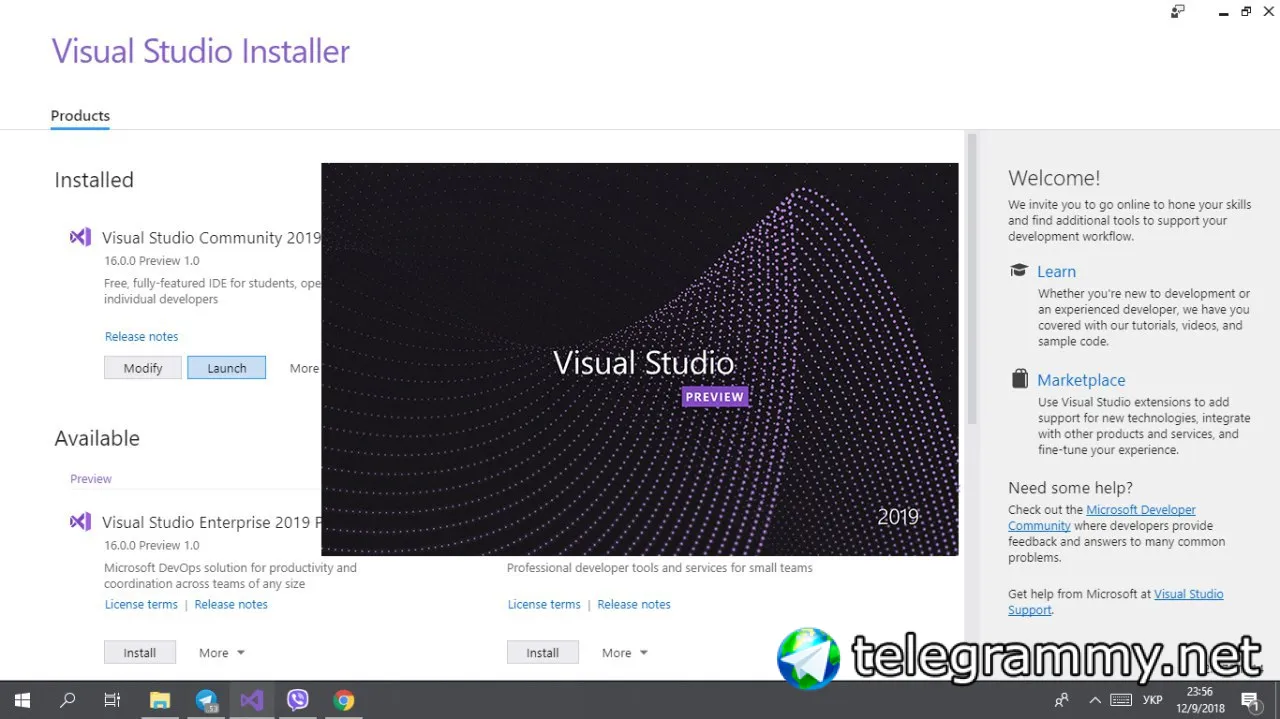Open Viber from the taskbar

(298, 700)
